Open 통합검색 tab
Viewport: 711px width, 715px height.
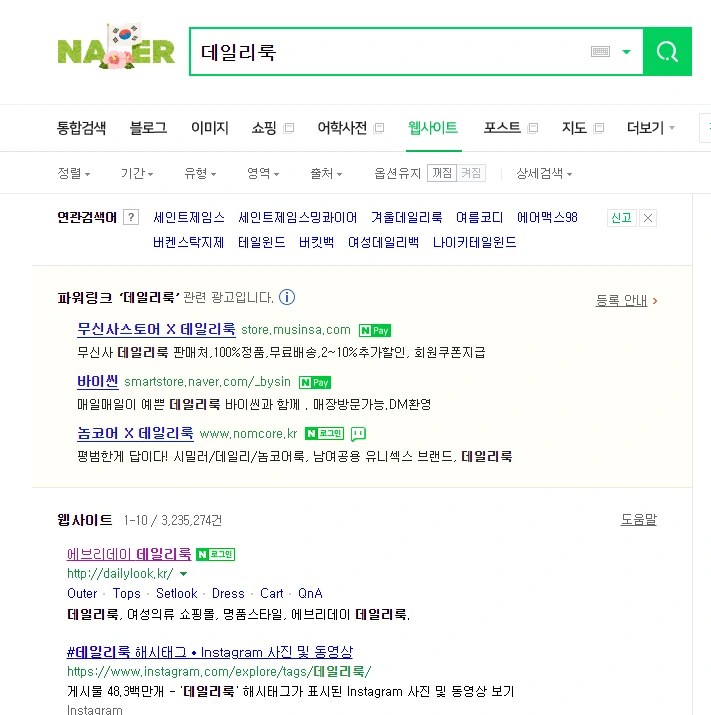(81, 128)
